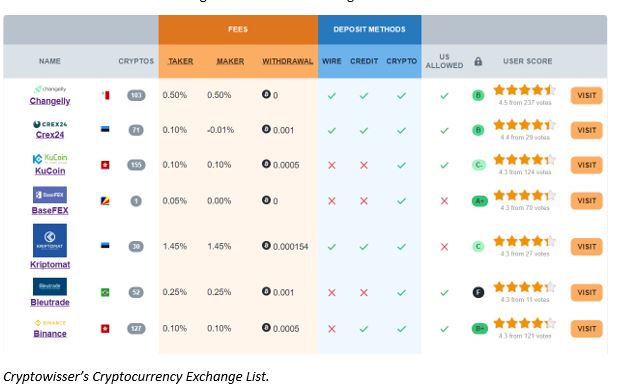Viewport: 621px width, 390px height.
Task: Click Bleutrade's black F security badge
Action: click(478, 293)
